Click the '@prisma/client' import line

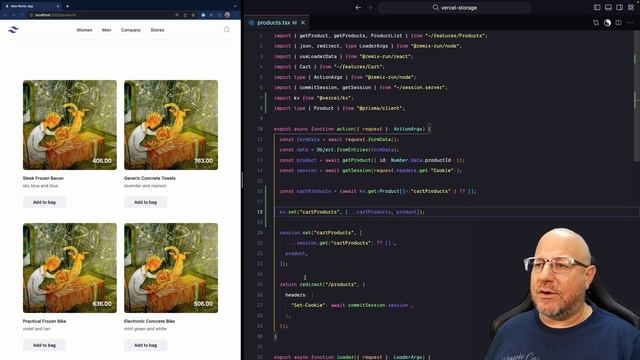(x=340, y=108)
